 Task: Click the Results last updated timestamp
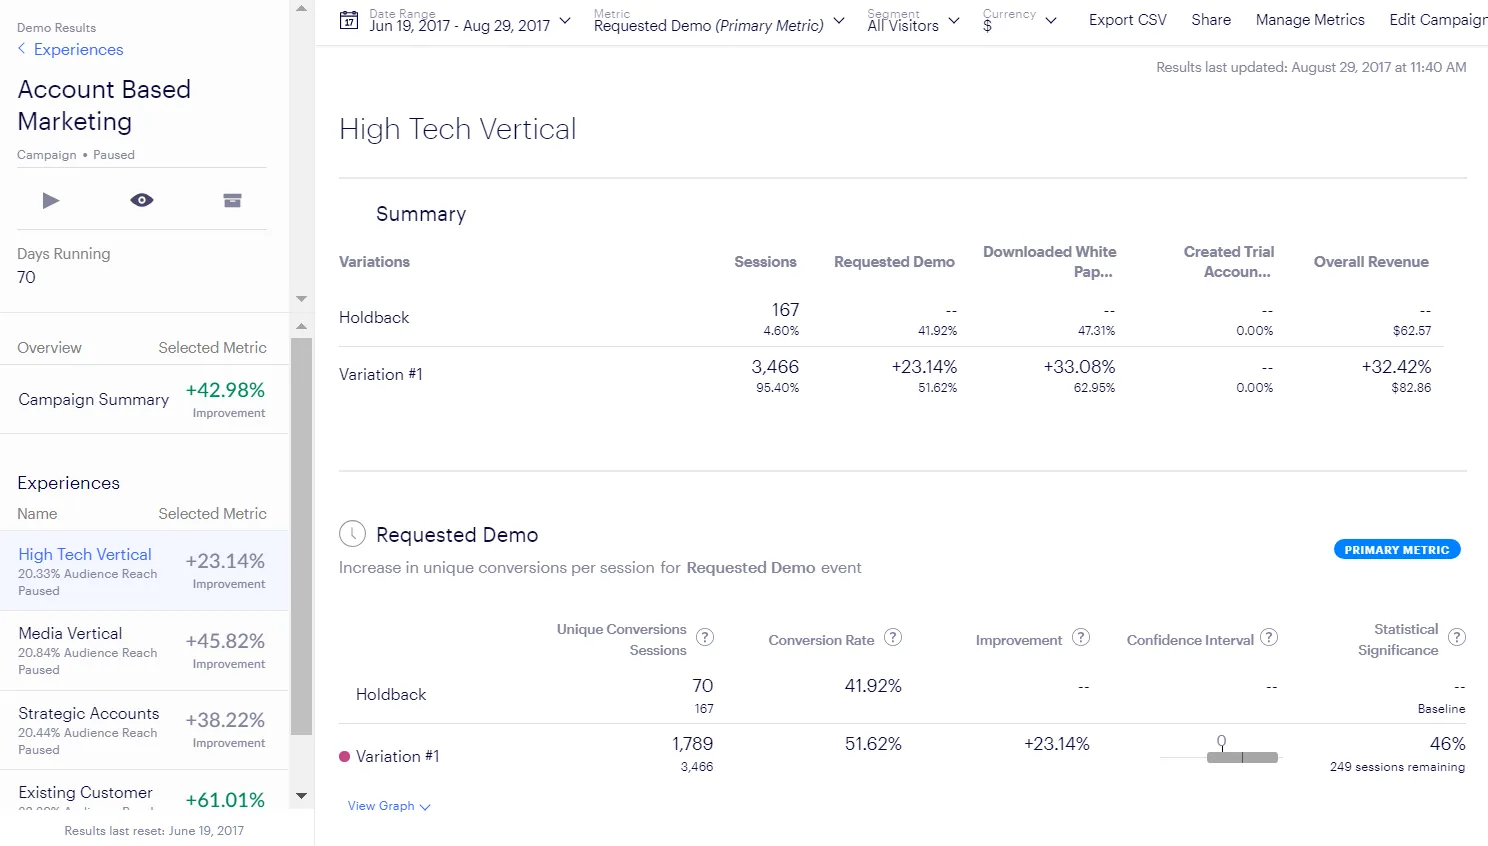tap(1311, 67)
